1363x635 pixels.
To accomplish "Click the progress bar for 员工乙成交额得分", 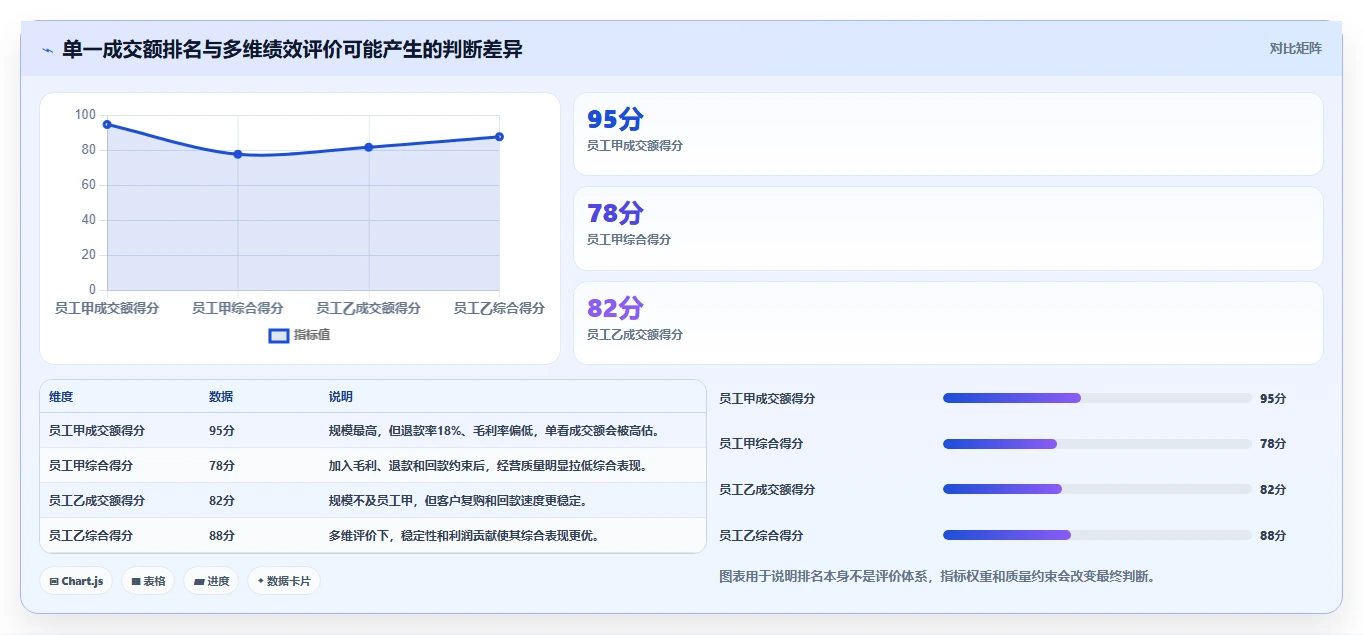I will [1097, 489].
